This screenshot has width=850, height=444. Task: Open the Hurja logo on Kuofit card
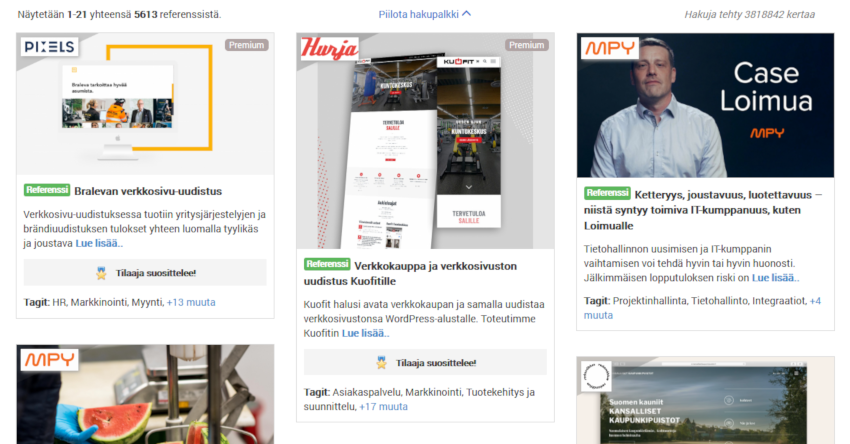point(330,48)
